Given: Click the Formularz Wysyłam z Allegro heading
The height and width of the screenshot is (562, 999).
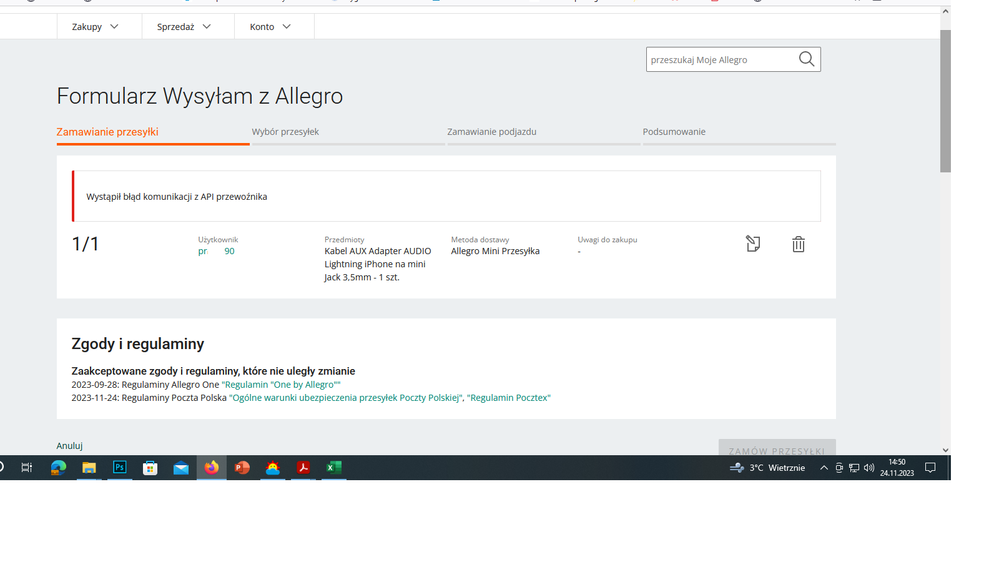Looking at the screenshot, I should coord(199,96).
